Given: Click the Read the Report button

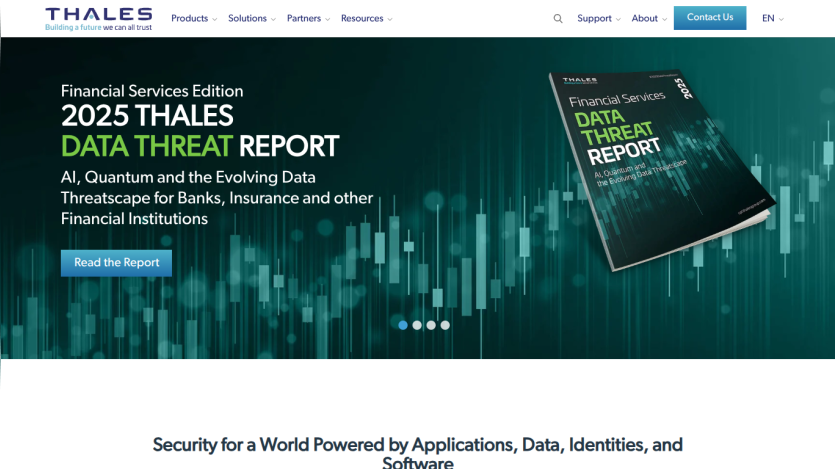Looking at the screenshot, I should pos(116,263).
